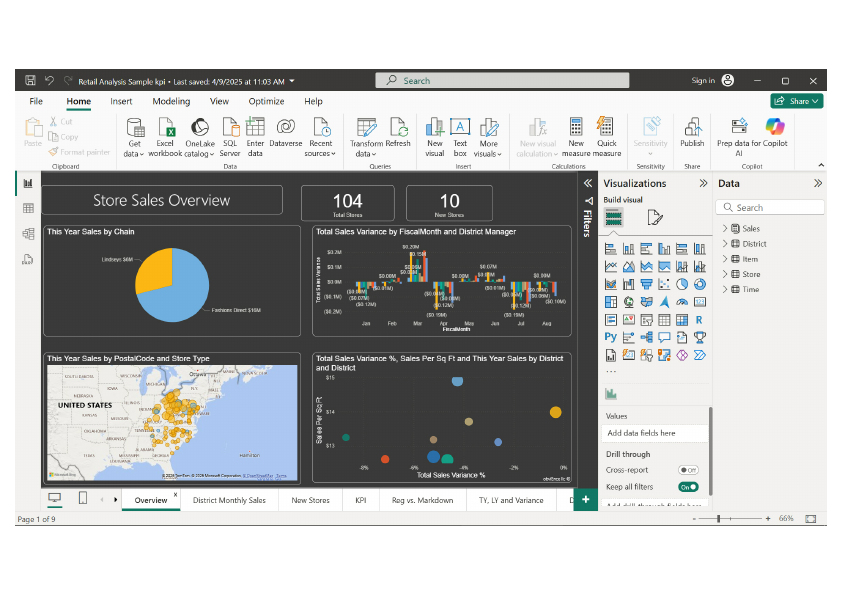Select the Treemap visualization icon
The image size is (842, 595).
pyautogui.click(x=611, y=302)
